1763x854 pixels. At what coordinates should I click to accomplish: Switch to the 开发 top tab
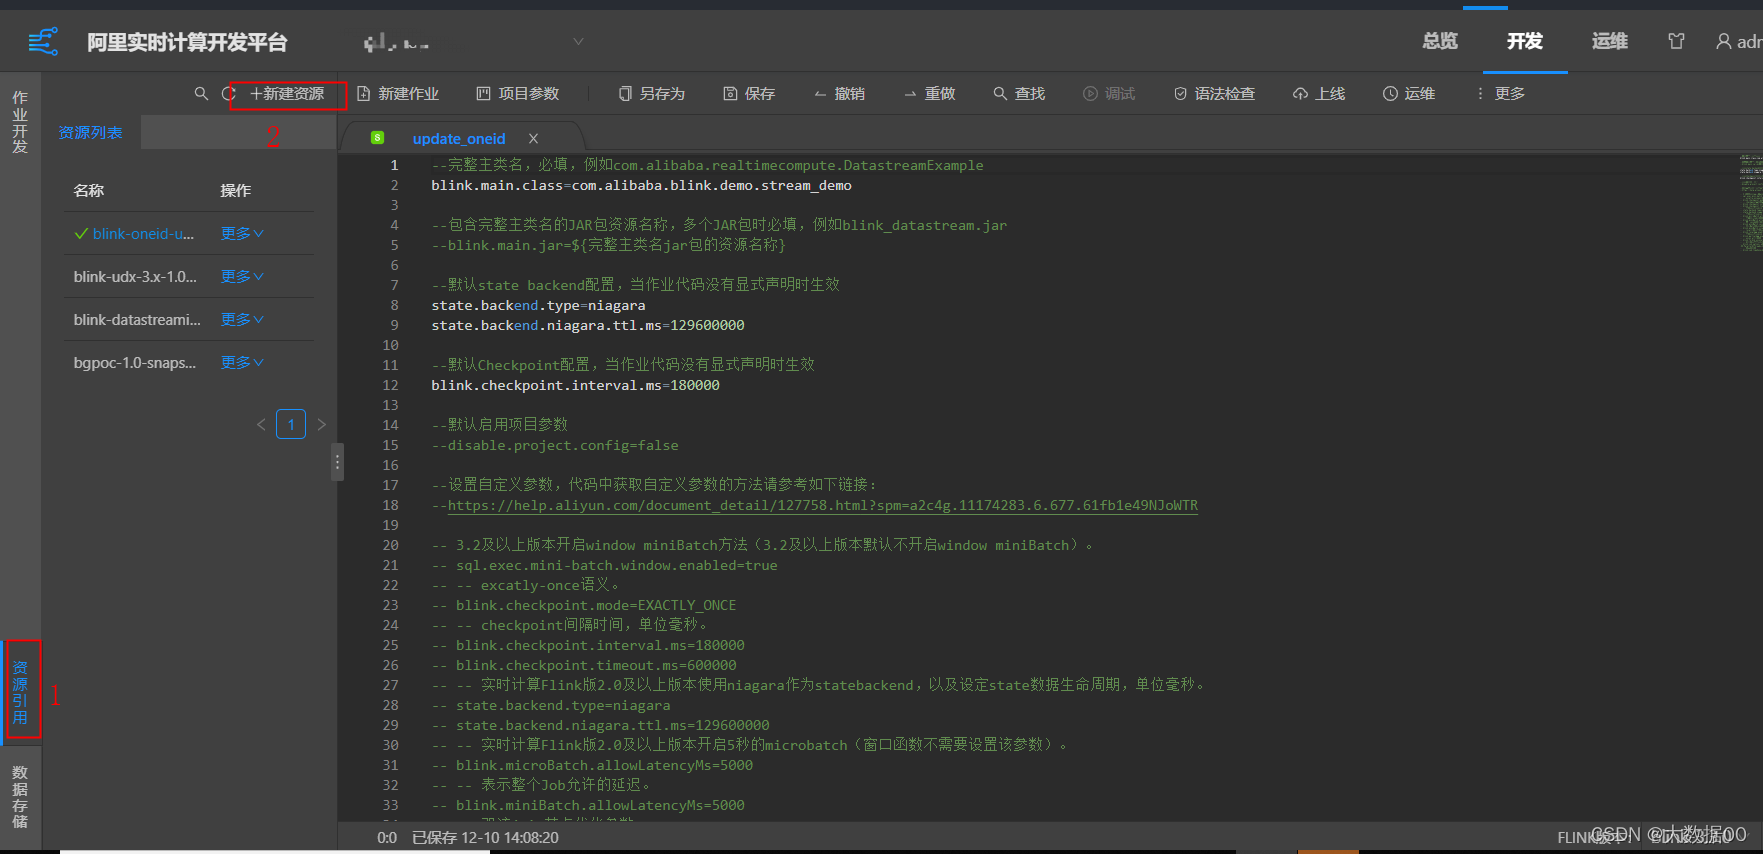(x=1525, y=41)
